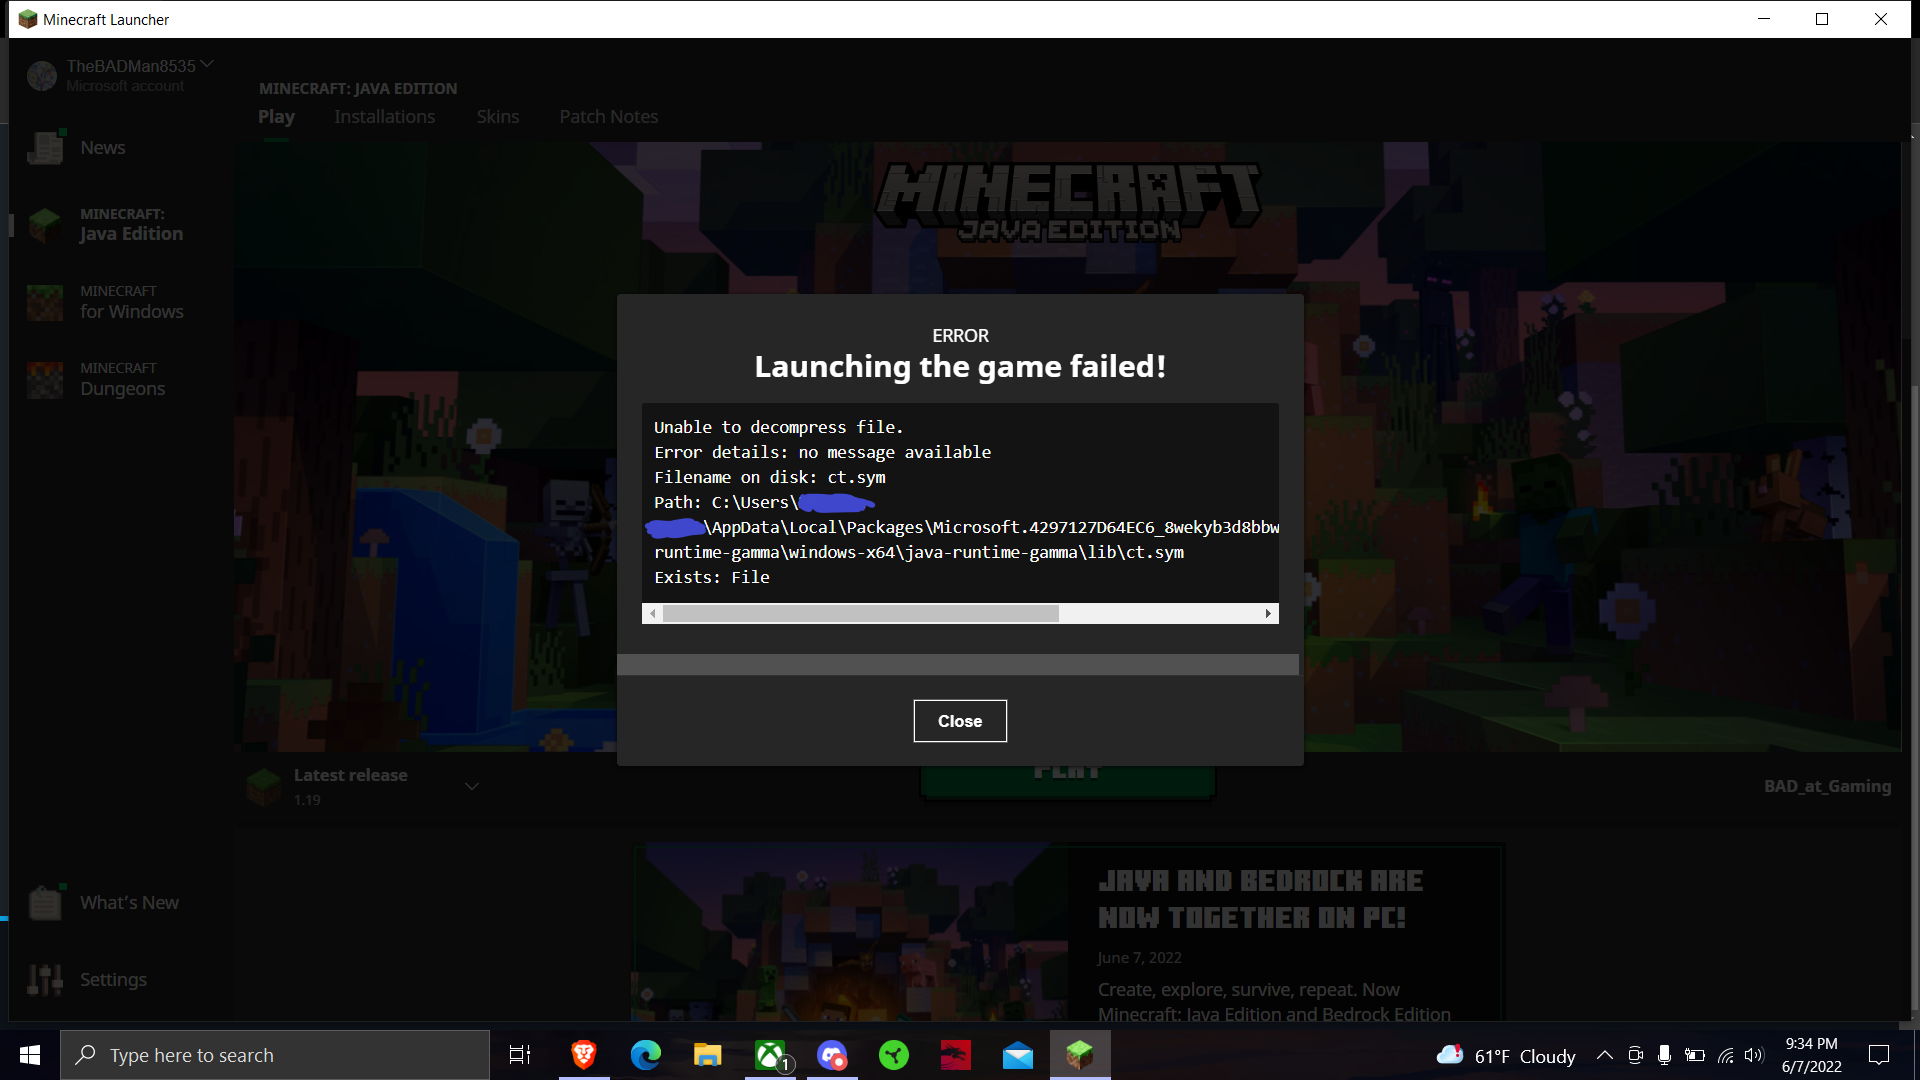Launch Brave browser from taskbar
This screenshot has height=1080, width=1920.
[584, 1055]
